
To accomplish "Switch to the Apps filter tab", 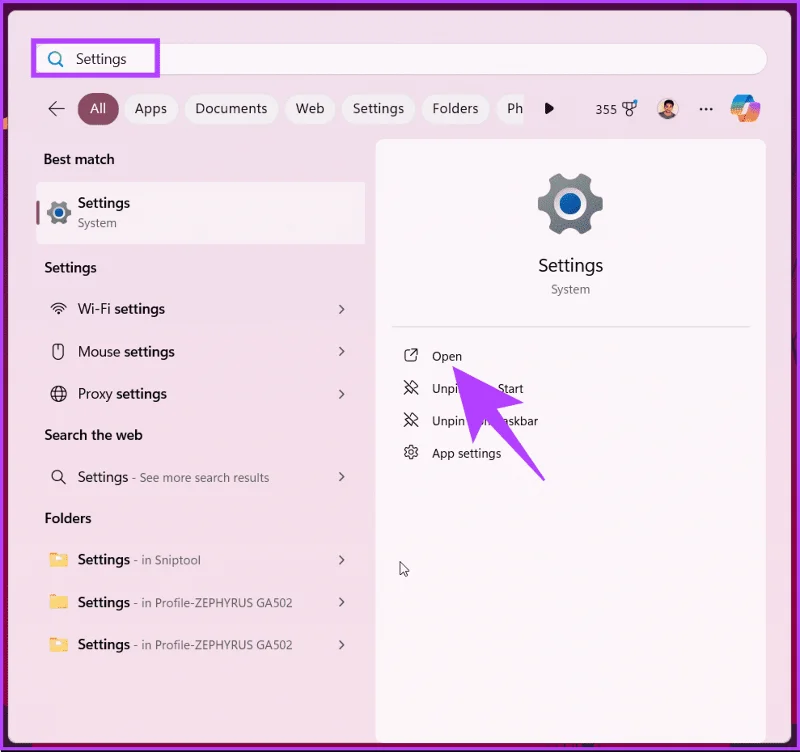I will (x=151, y=109).
